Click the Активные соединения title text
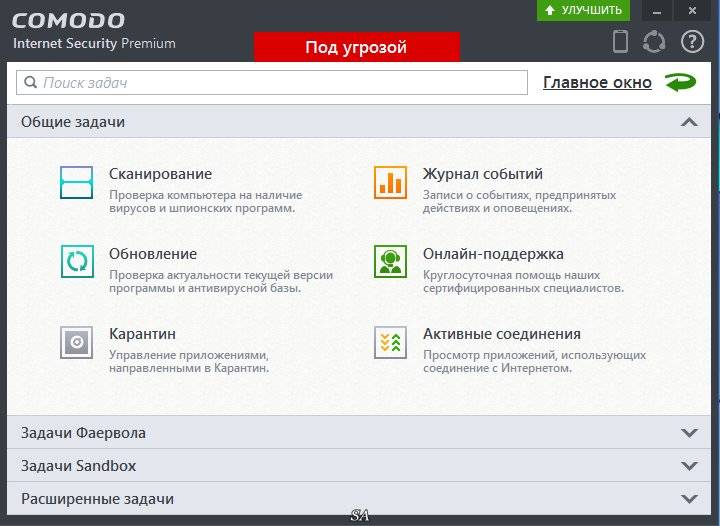 pos(501,334)
